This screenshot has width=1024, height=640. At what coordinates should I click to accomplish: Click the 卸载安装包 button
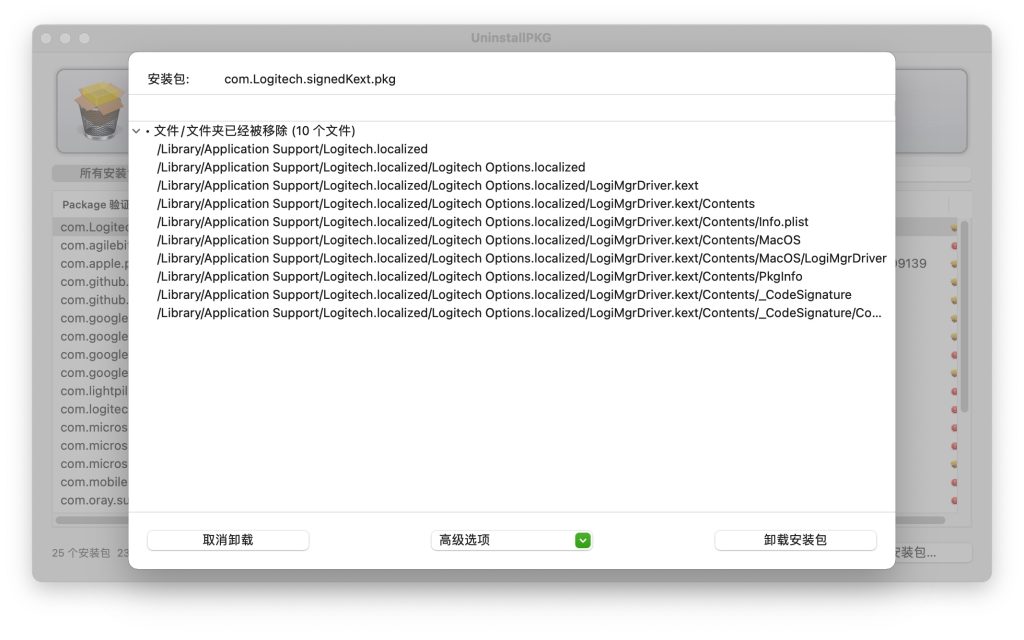pos(795,540)
